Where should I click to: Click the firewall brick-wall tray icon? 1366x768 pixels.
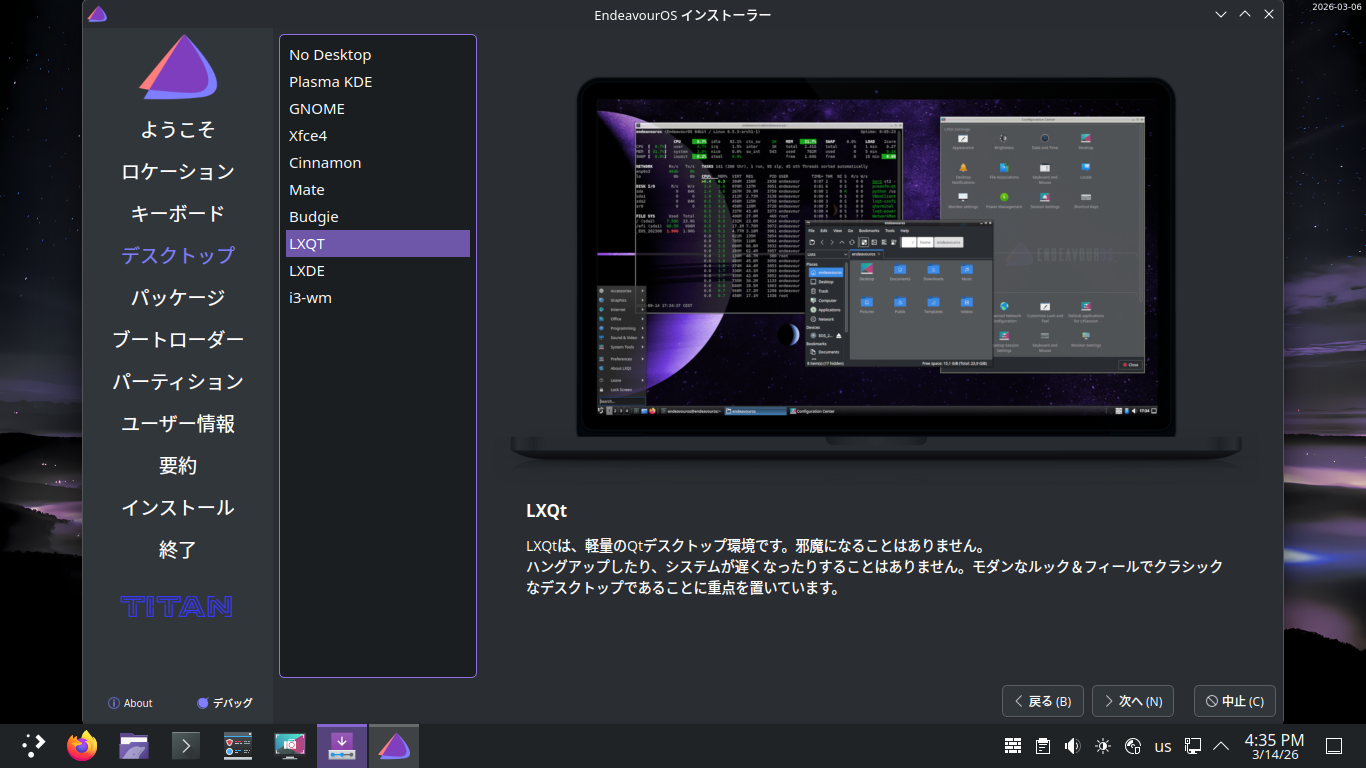point(1013,746)
